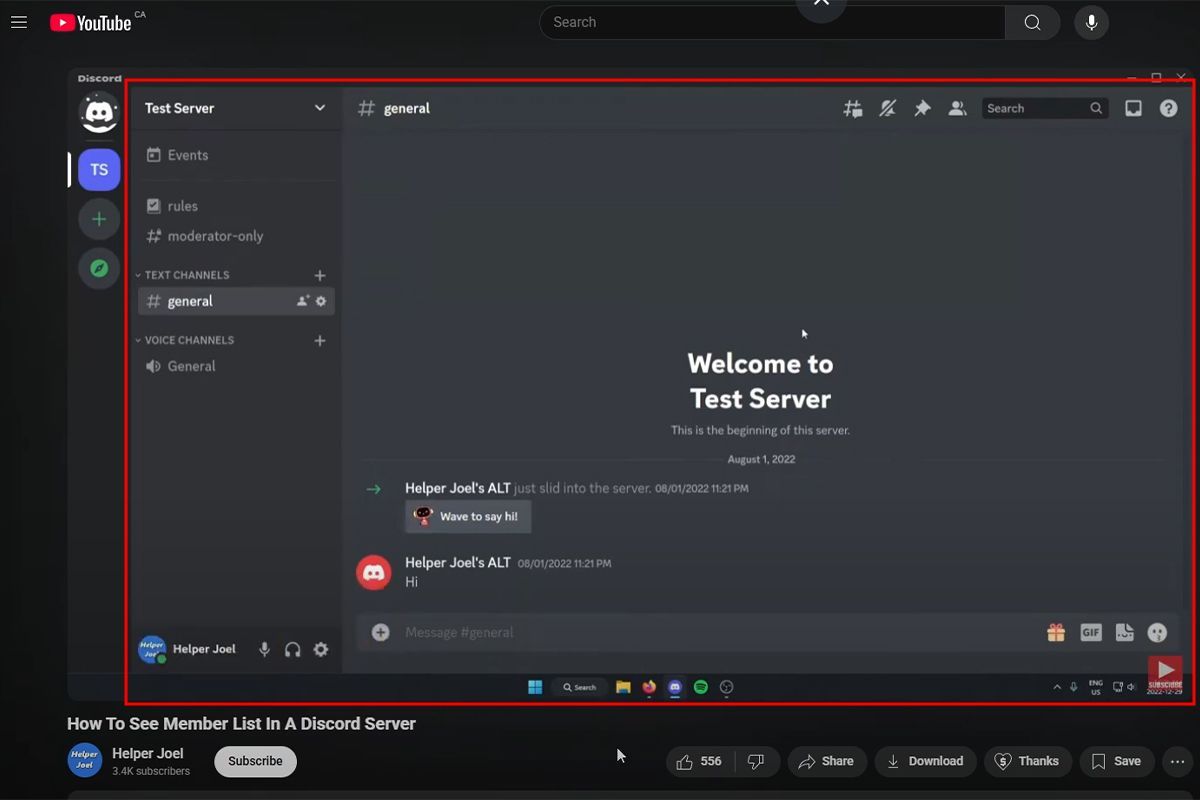Open the Discord inbox icon
Screen dimensions: 1200x800
coord(1133,108)
